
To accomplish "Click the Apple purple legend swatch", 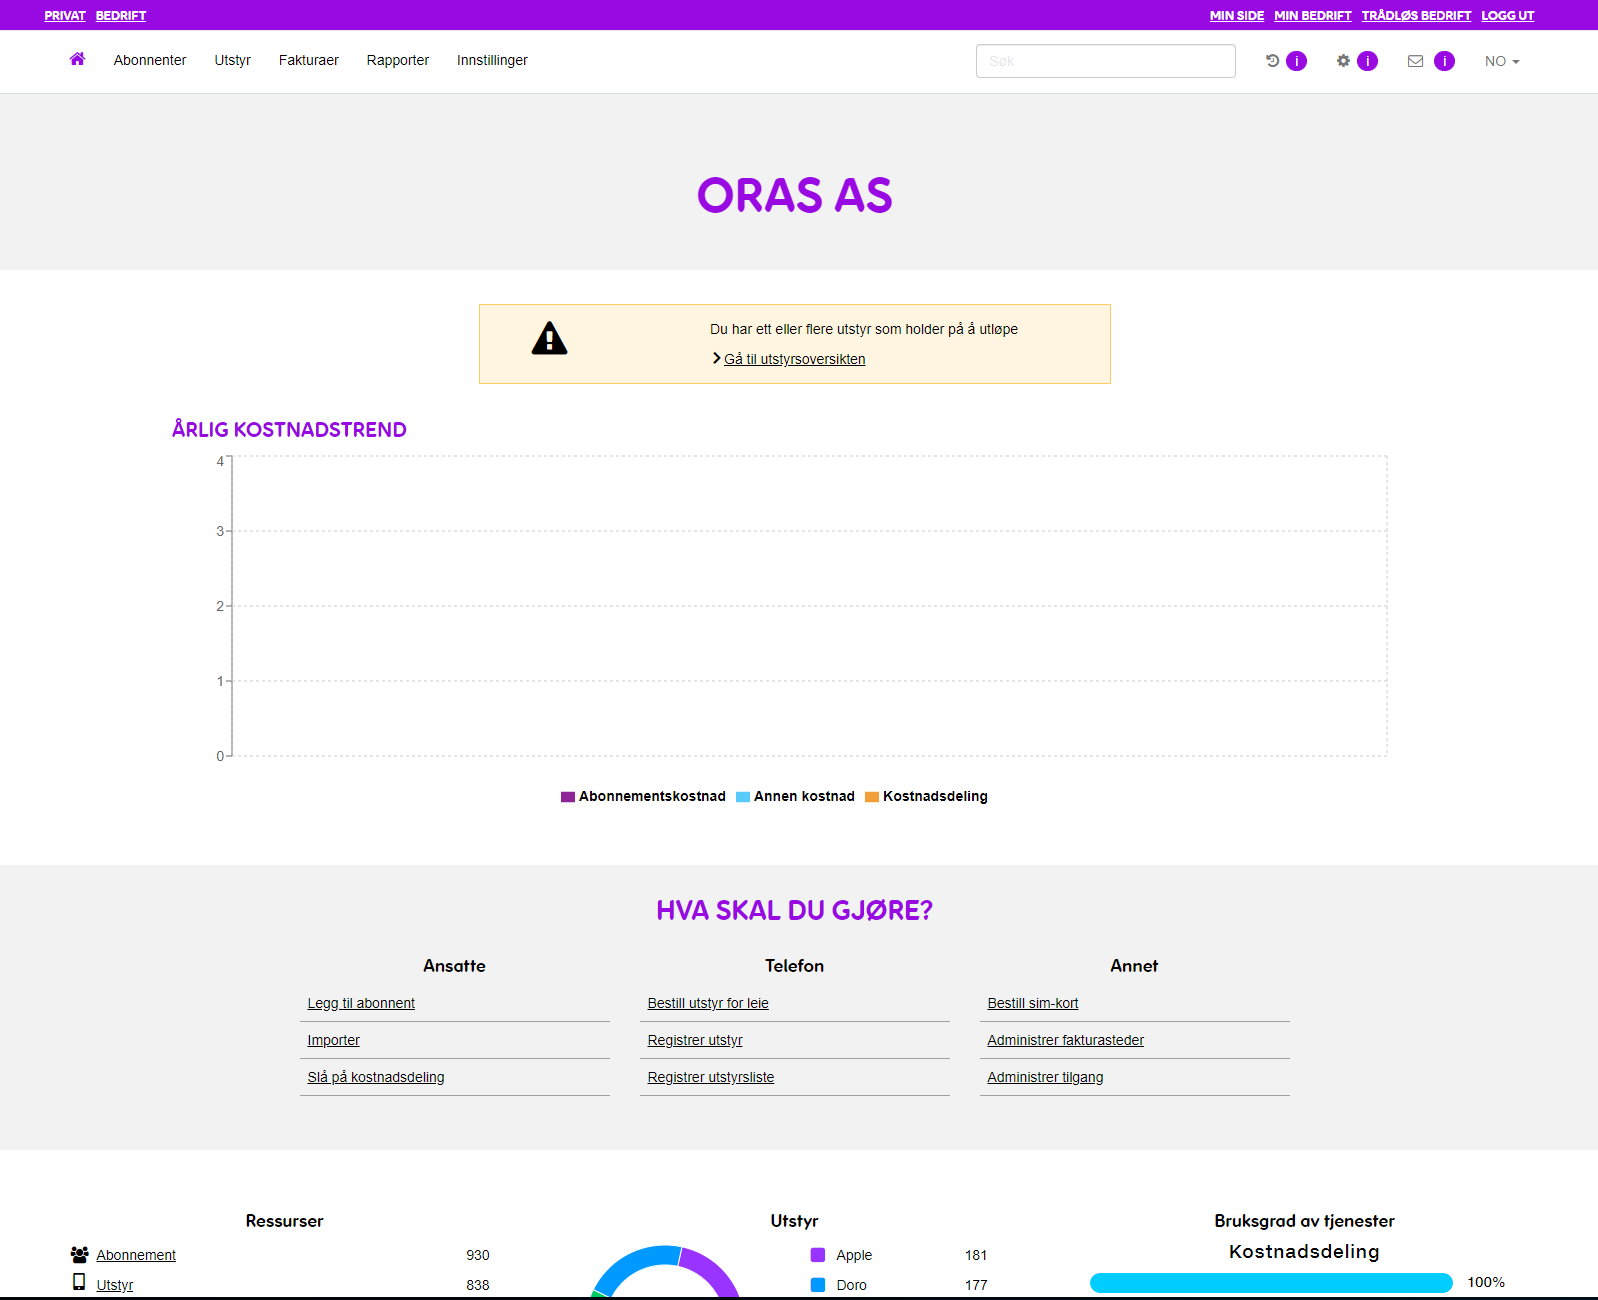I will pos(818,1255).
